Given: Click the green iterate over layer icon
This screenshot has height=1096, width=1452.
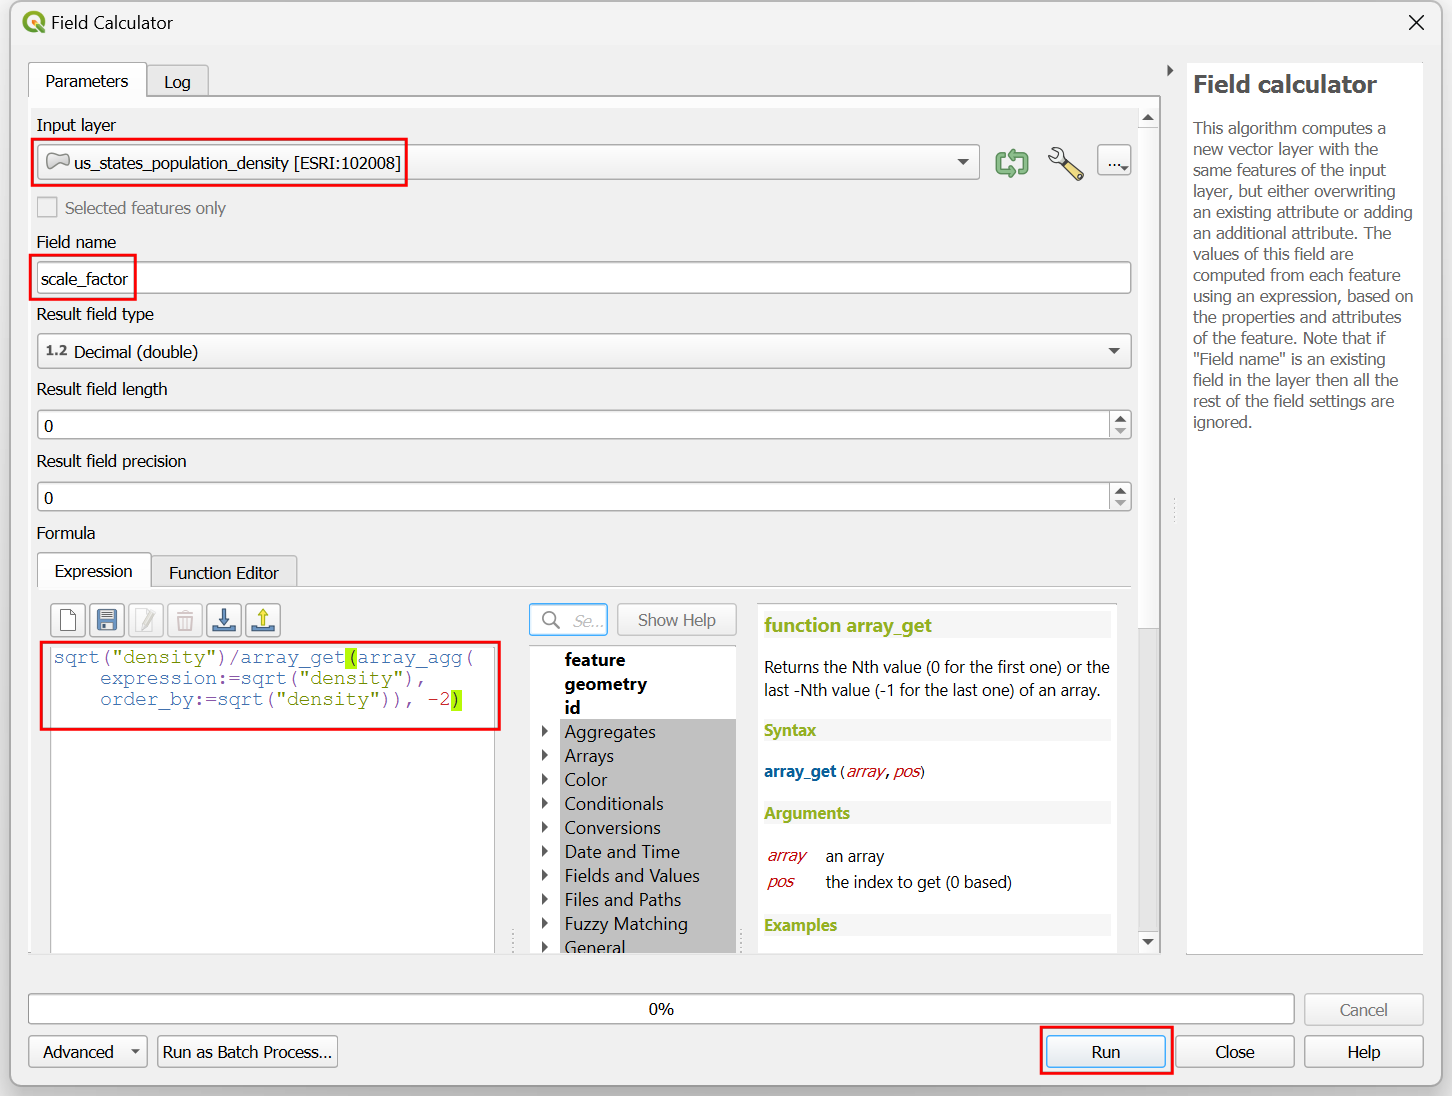Looking at the screenshot, I should coord(1011,163).
